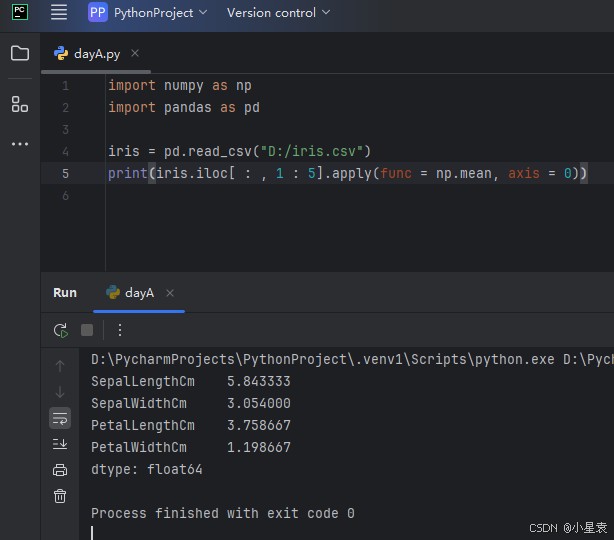Screen dimensions: 614x540
Task: Toggle Soft-Wrap in the console
Action: click(60, 418)
